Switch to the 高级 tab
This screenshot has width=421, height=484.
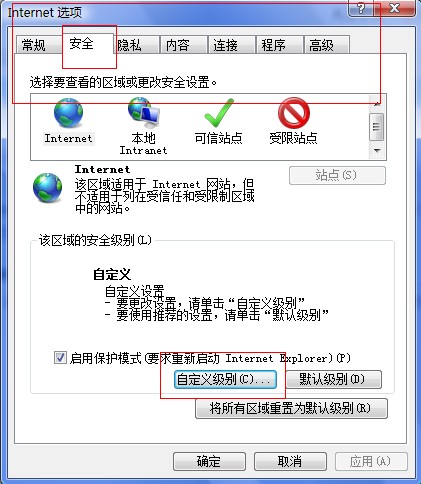(x=327, y=45)
